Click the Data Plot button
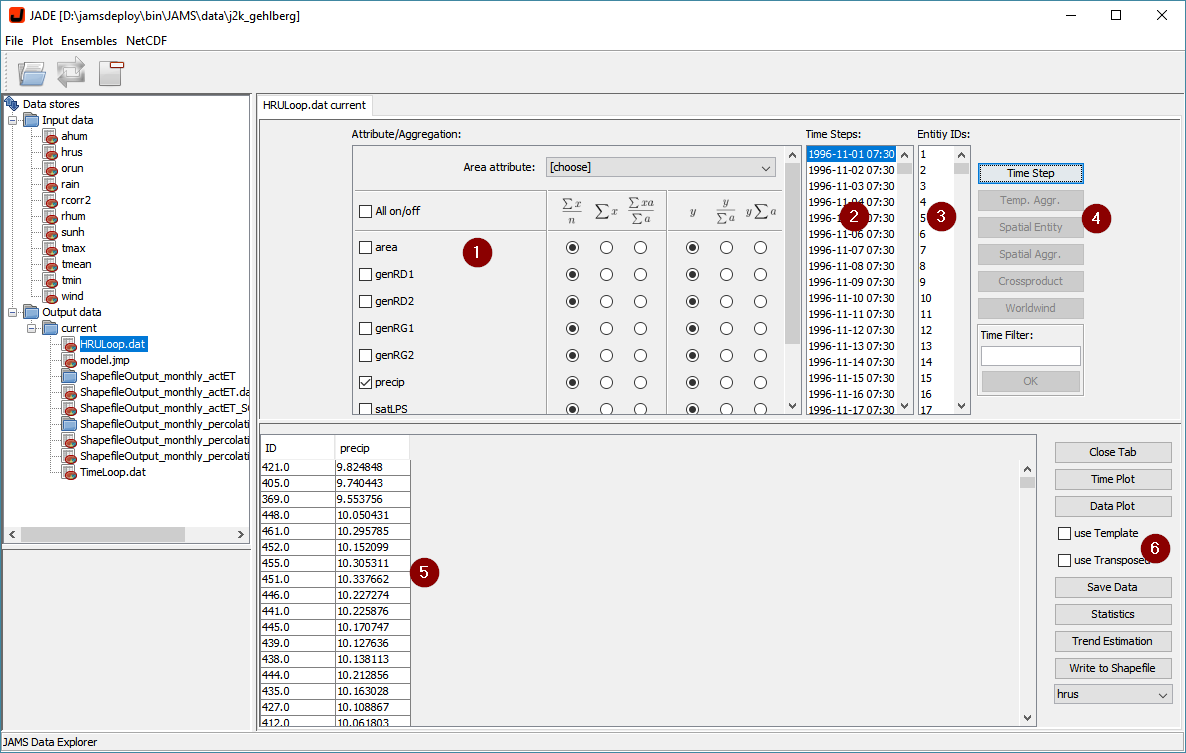 [x=1113, y=507]
